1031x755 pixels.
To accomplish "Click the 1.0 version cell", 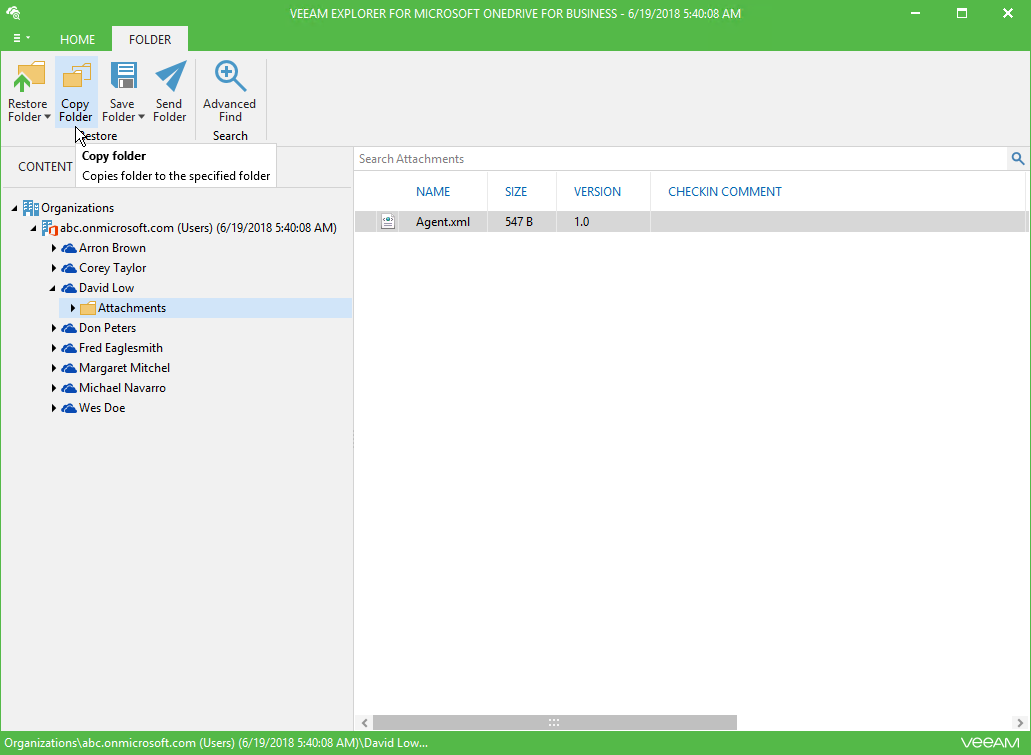I will click(582, 222).
